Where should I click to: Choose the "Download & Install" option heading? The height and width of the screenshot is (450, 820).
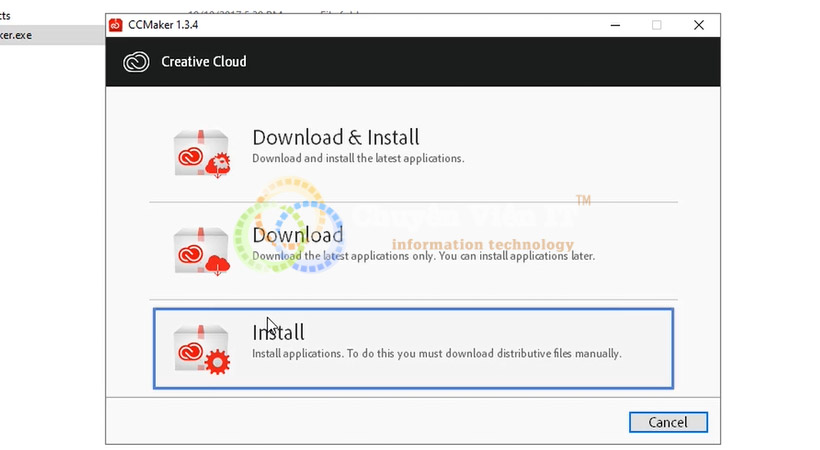pyautogui.click(x=335, y=138)
